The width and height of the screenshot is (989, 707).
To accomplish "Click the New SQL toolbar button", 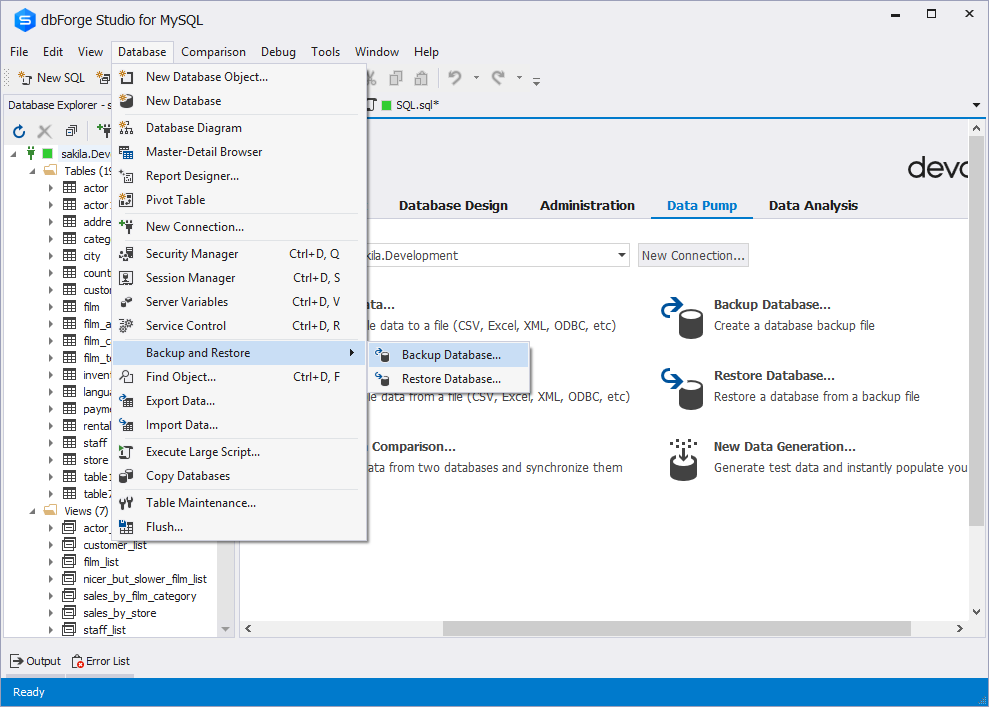I will [52, 78].
